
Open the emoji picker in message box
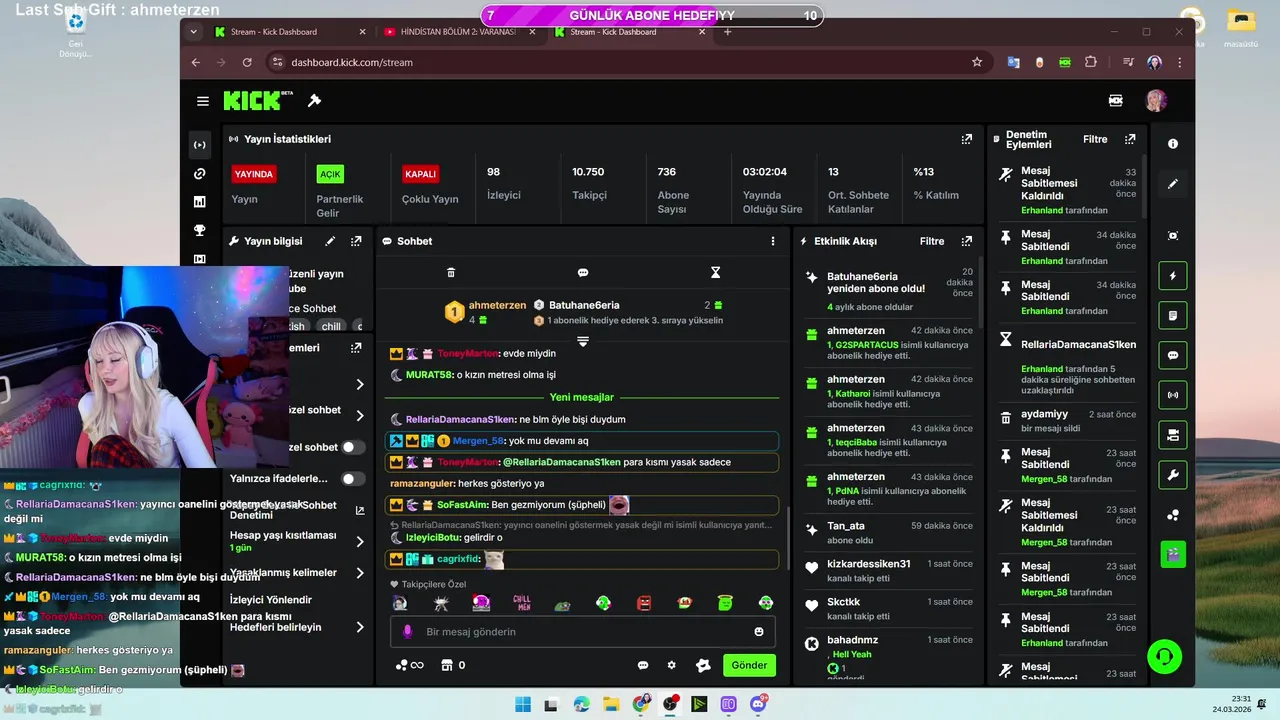pos(759,632)
